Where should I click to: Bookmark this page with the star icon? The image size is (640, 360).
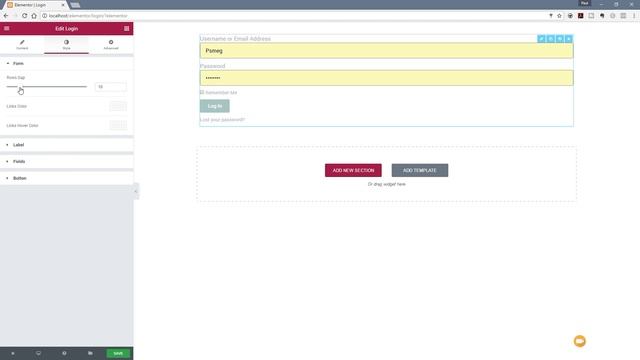point(560,16)
